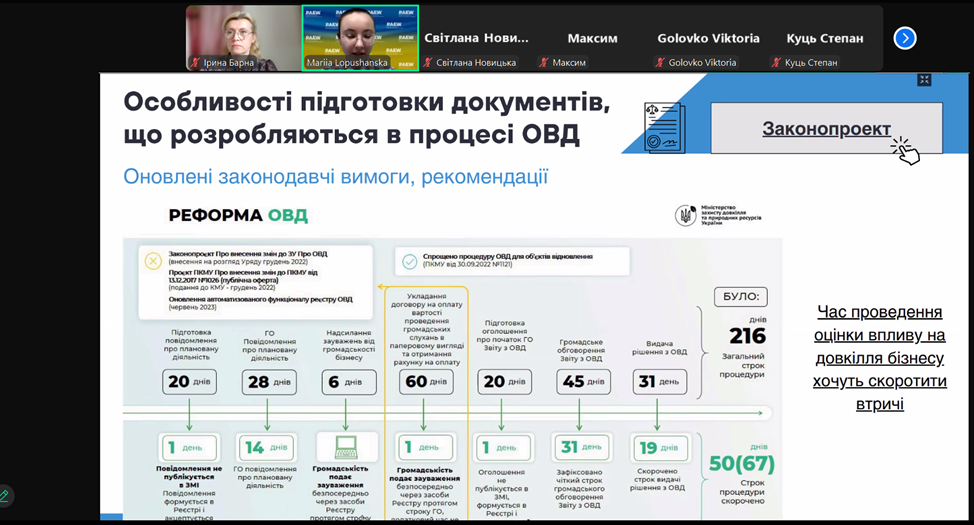Viewport: 974px width, 525px height.
Task: Click the '28 днів' box
Action: point(269,381)
